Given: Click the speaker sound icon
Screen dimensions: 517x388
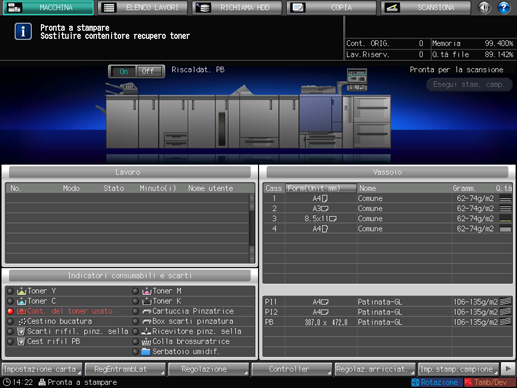Looking at the screenshot, I should [x=484, y=7].
